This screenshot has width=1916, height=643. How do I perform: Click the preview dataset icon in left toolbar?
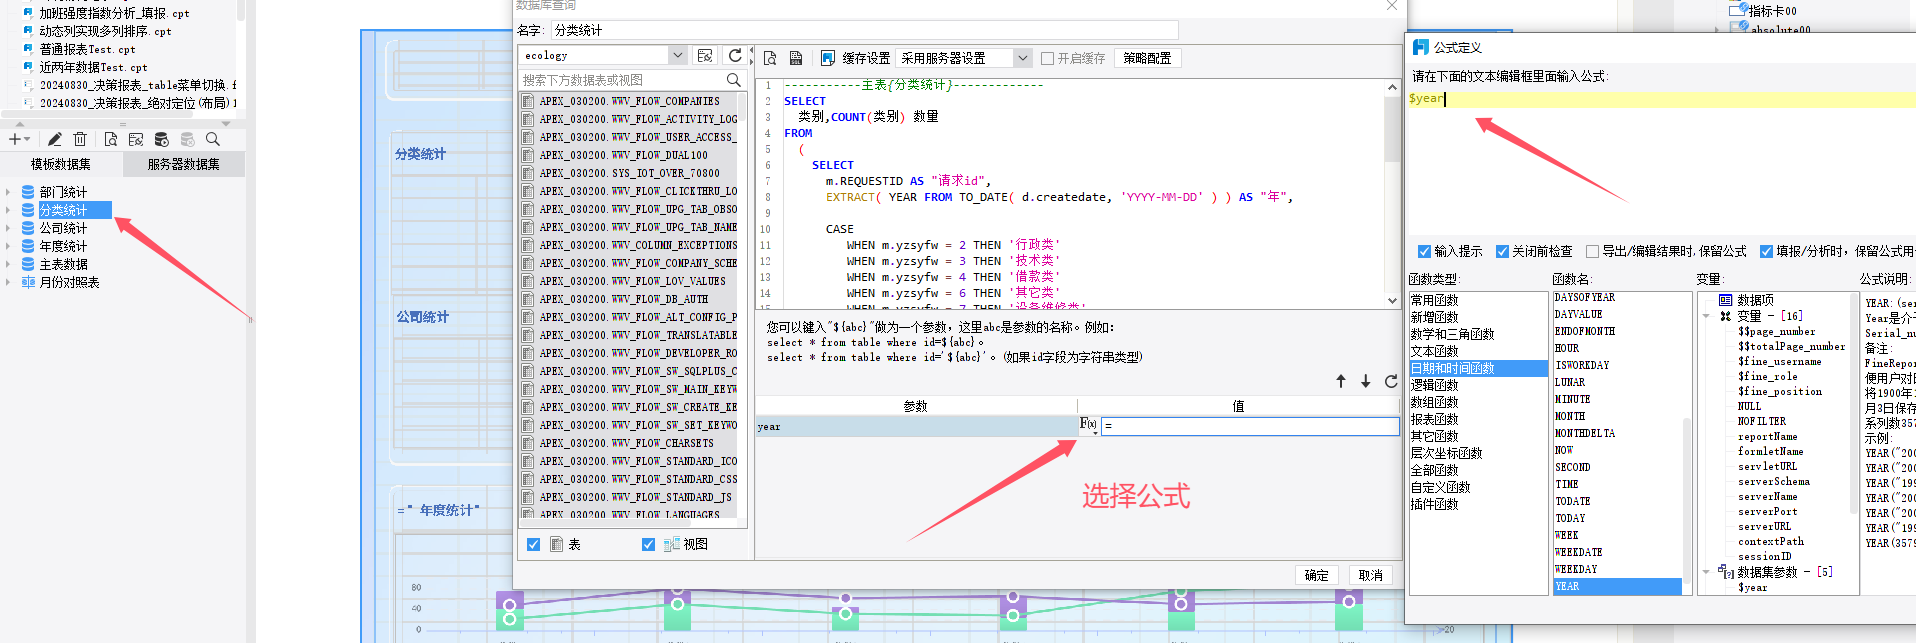[110, 139]
